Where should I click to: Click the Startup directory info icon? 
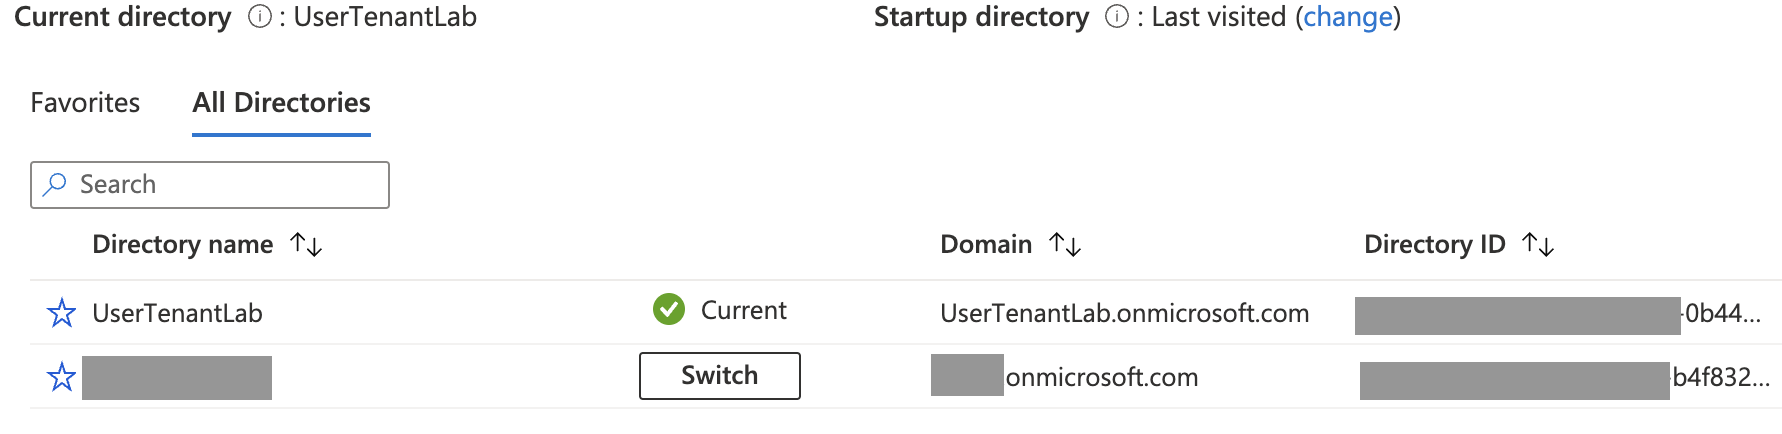pos(1117,17)
